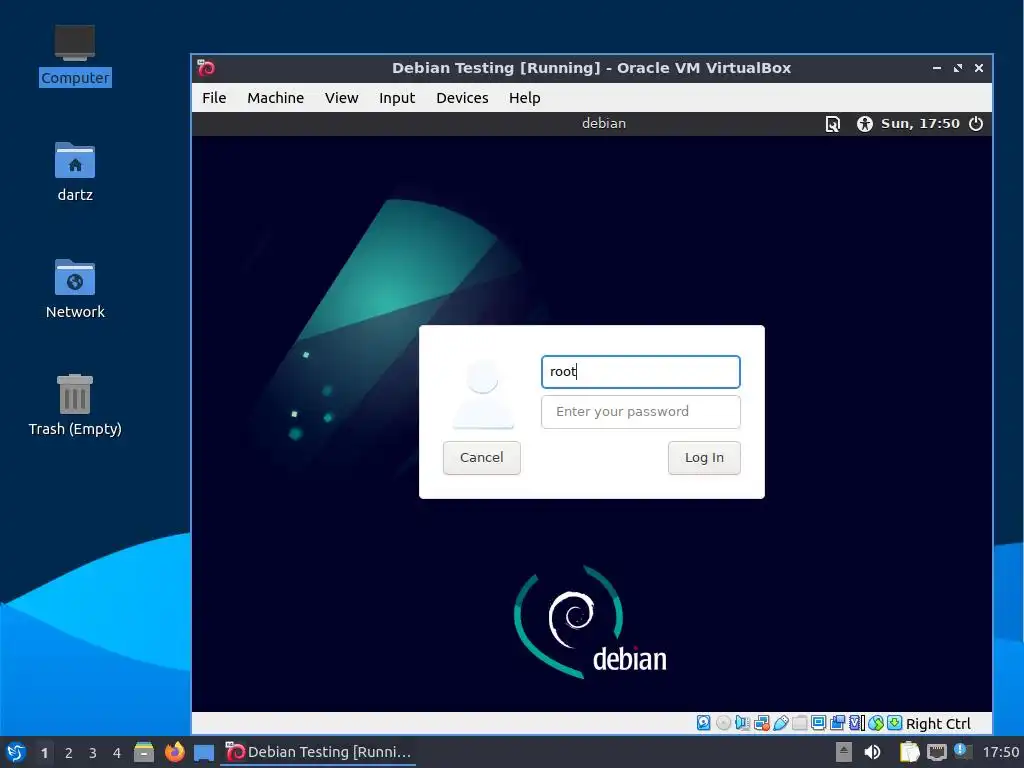1024x768 pixels.
Task: Open the Help menu in VirtualBox
Action: click(524, 98)
